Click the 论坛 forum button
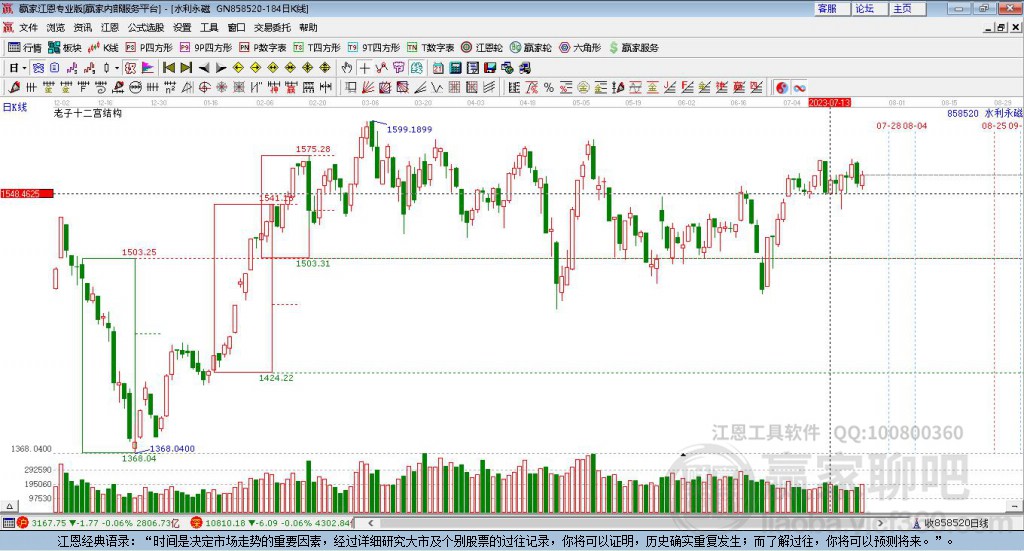Image resolution: width=1024 pixels, height=551 pixels. pos(865,8)
